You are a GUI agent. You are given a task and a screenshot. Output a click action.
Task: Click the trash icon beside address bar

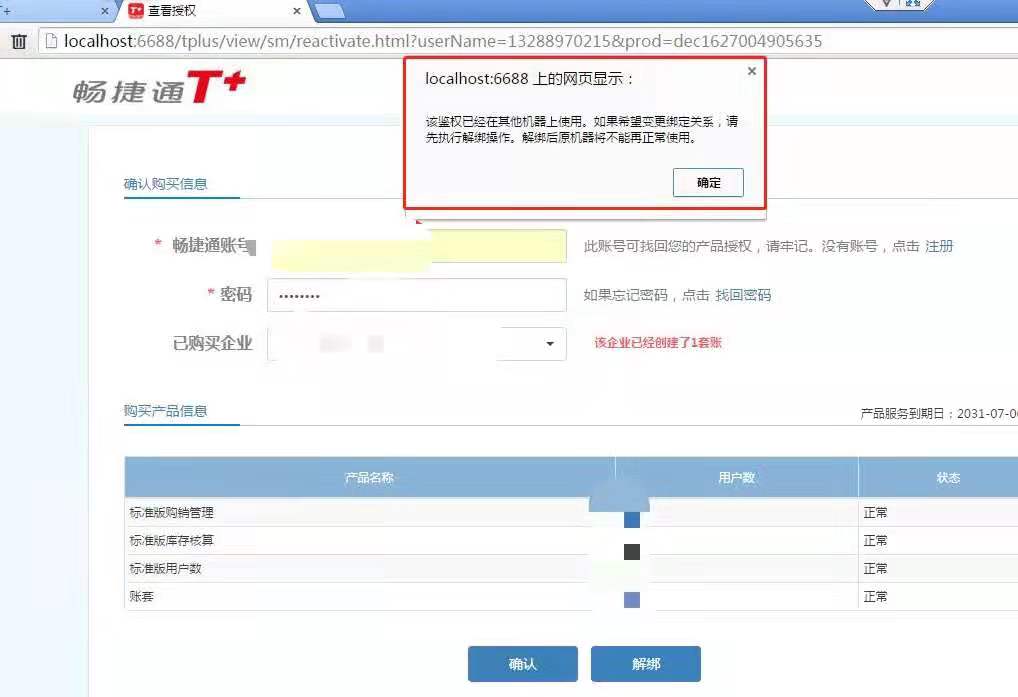(19, 42)
